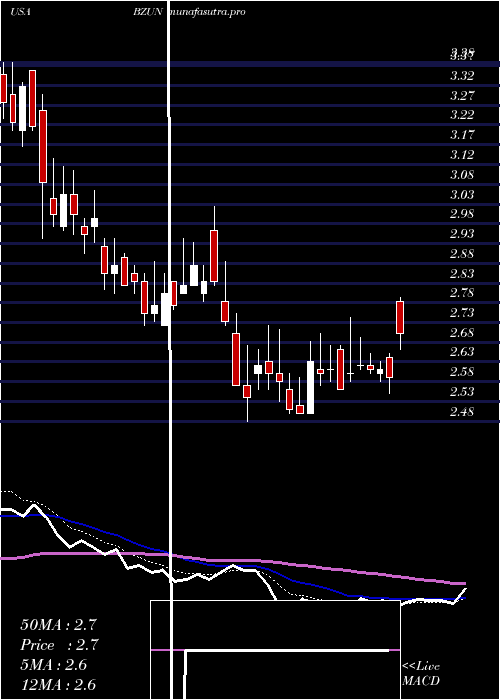
Task: Click the 2.98 price axis label
Action: tap(462, 214)
